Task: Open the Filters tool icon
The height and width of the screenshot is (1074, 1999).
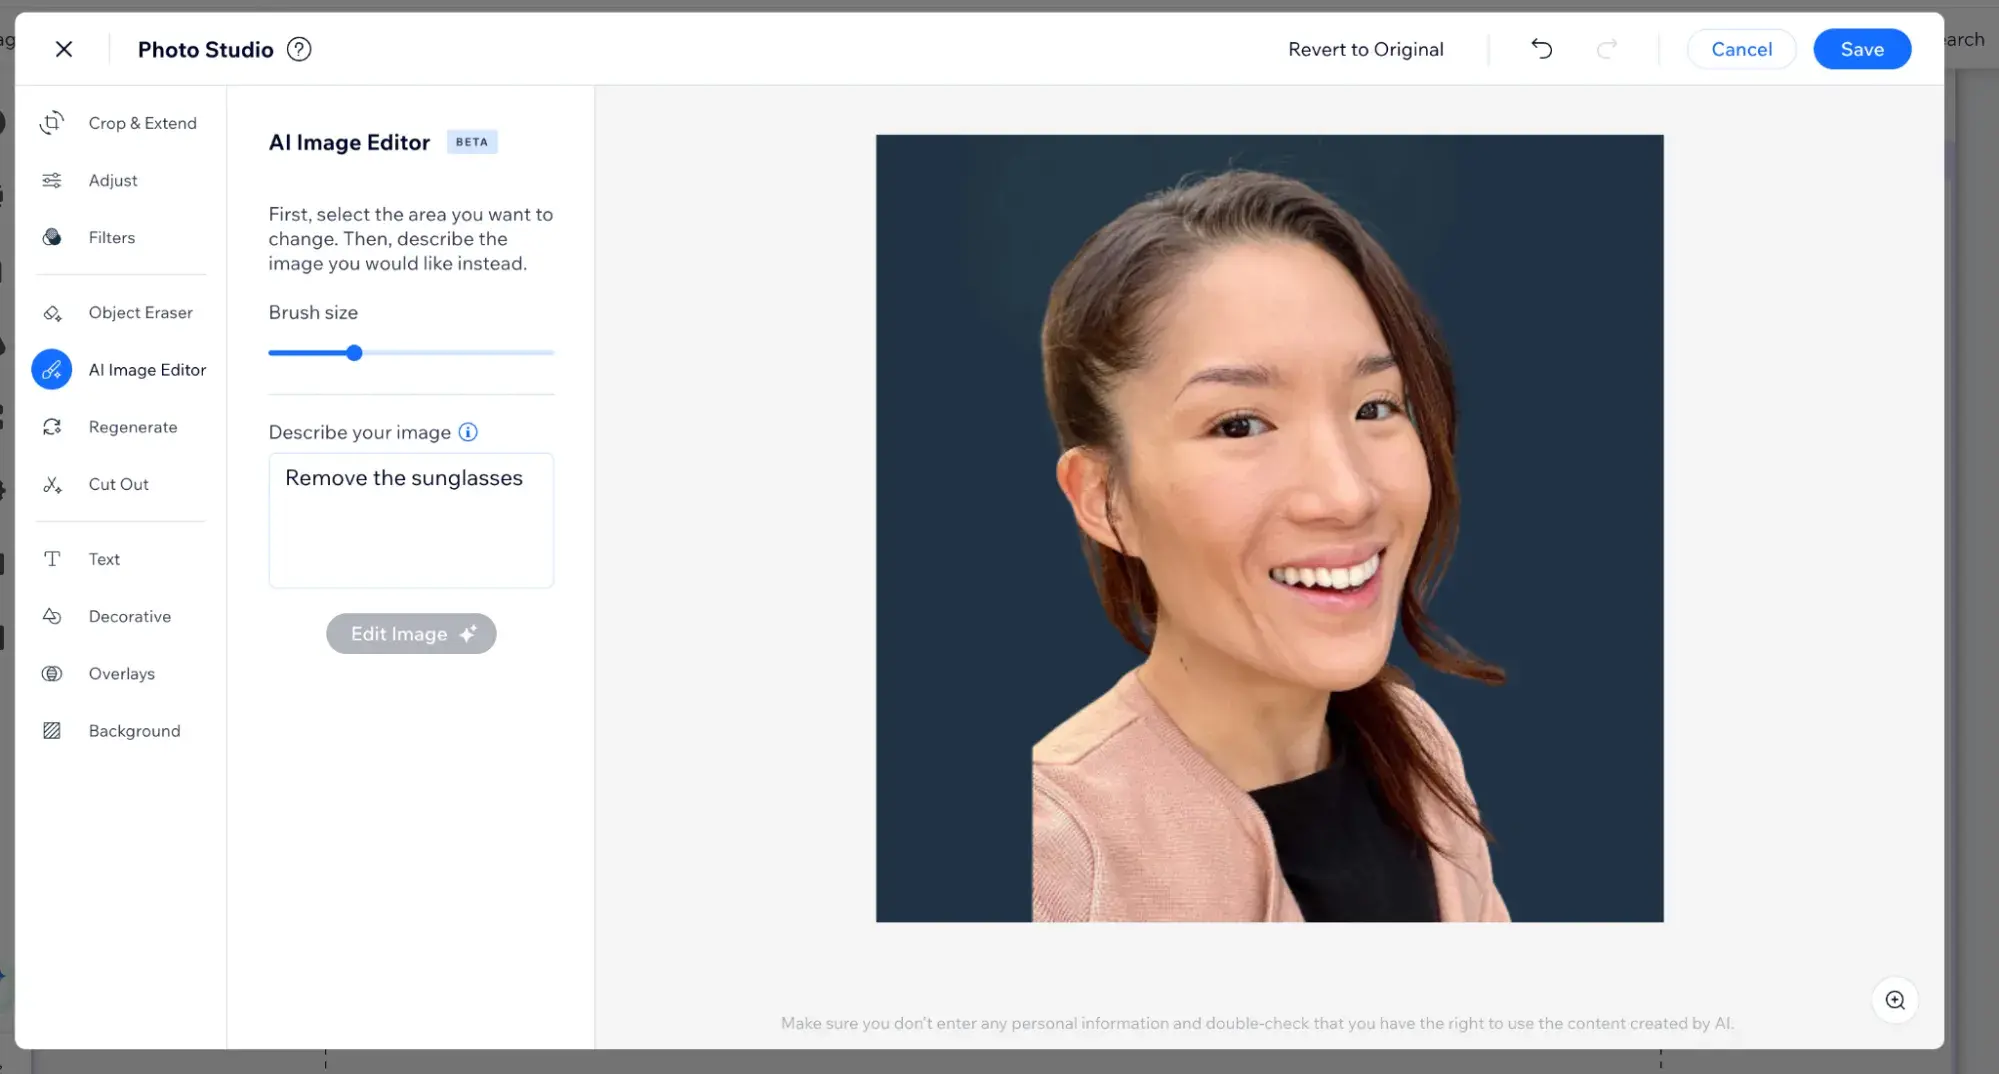Action: [x=52, y=237]
